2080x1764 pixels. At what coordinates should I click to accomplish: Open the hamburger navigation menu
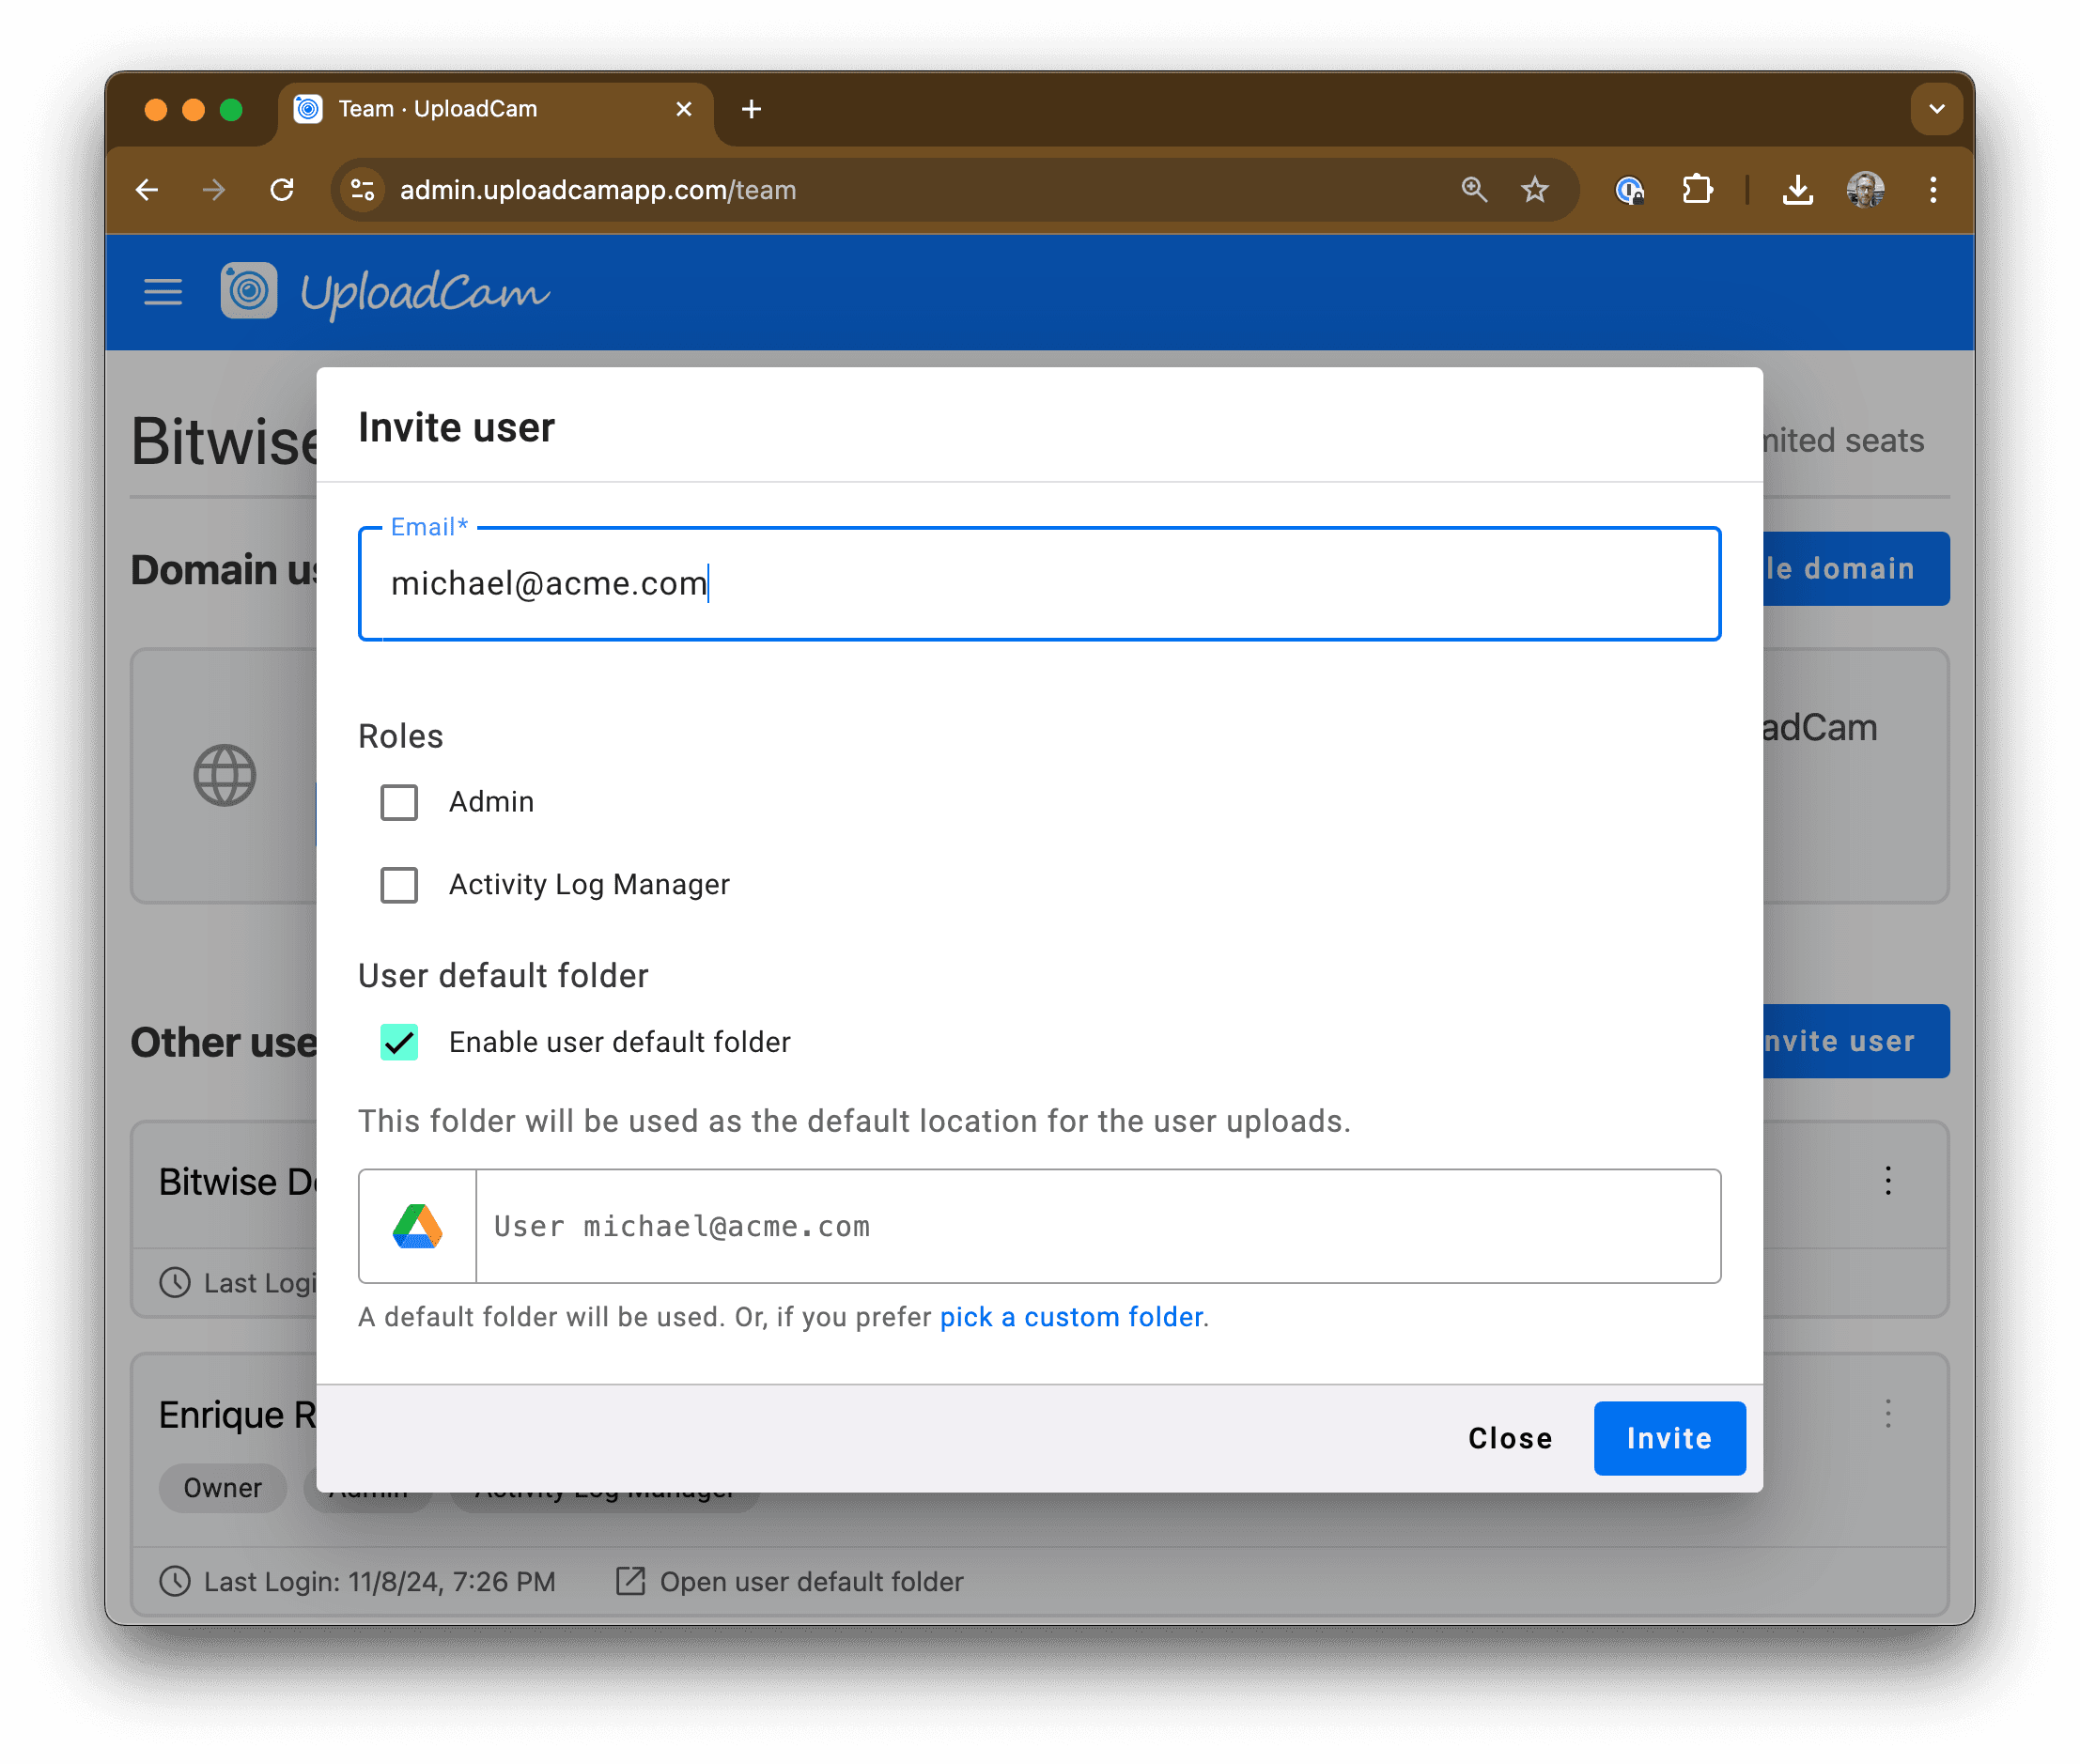click(x=163, y=292)
